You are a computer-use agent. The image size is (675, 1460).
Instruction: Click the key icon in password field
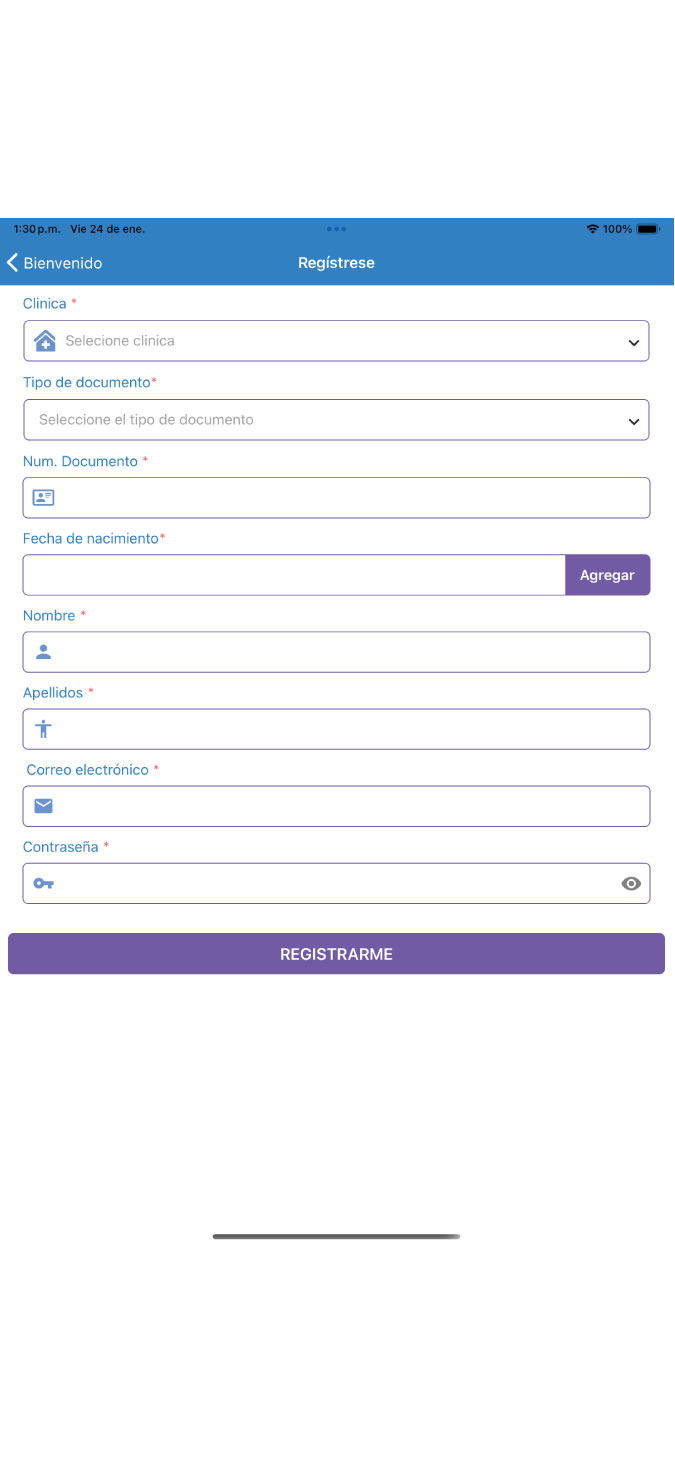tap(43, 883)
